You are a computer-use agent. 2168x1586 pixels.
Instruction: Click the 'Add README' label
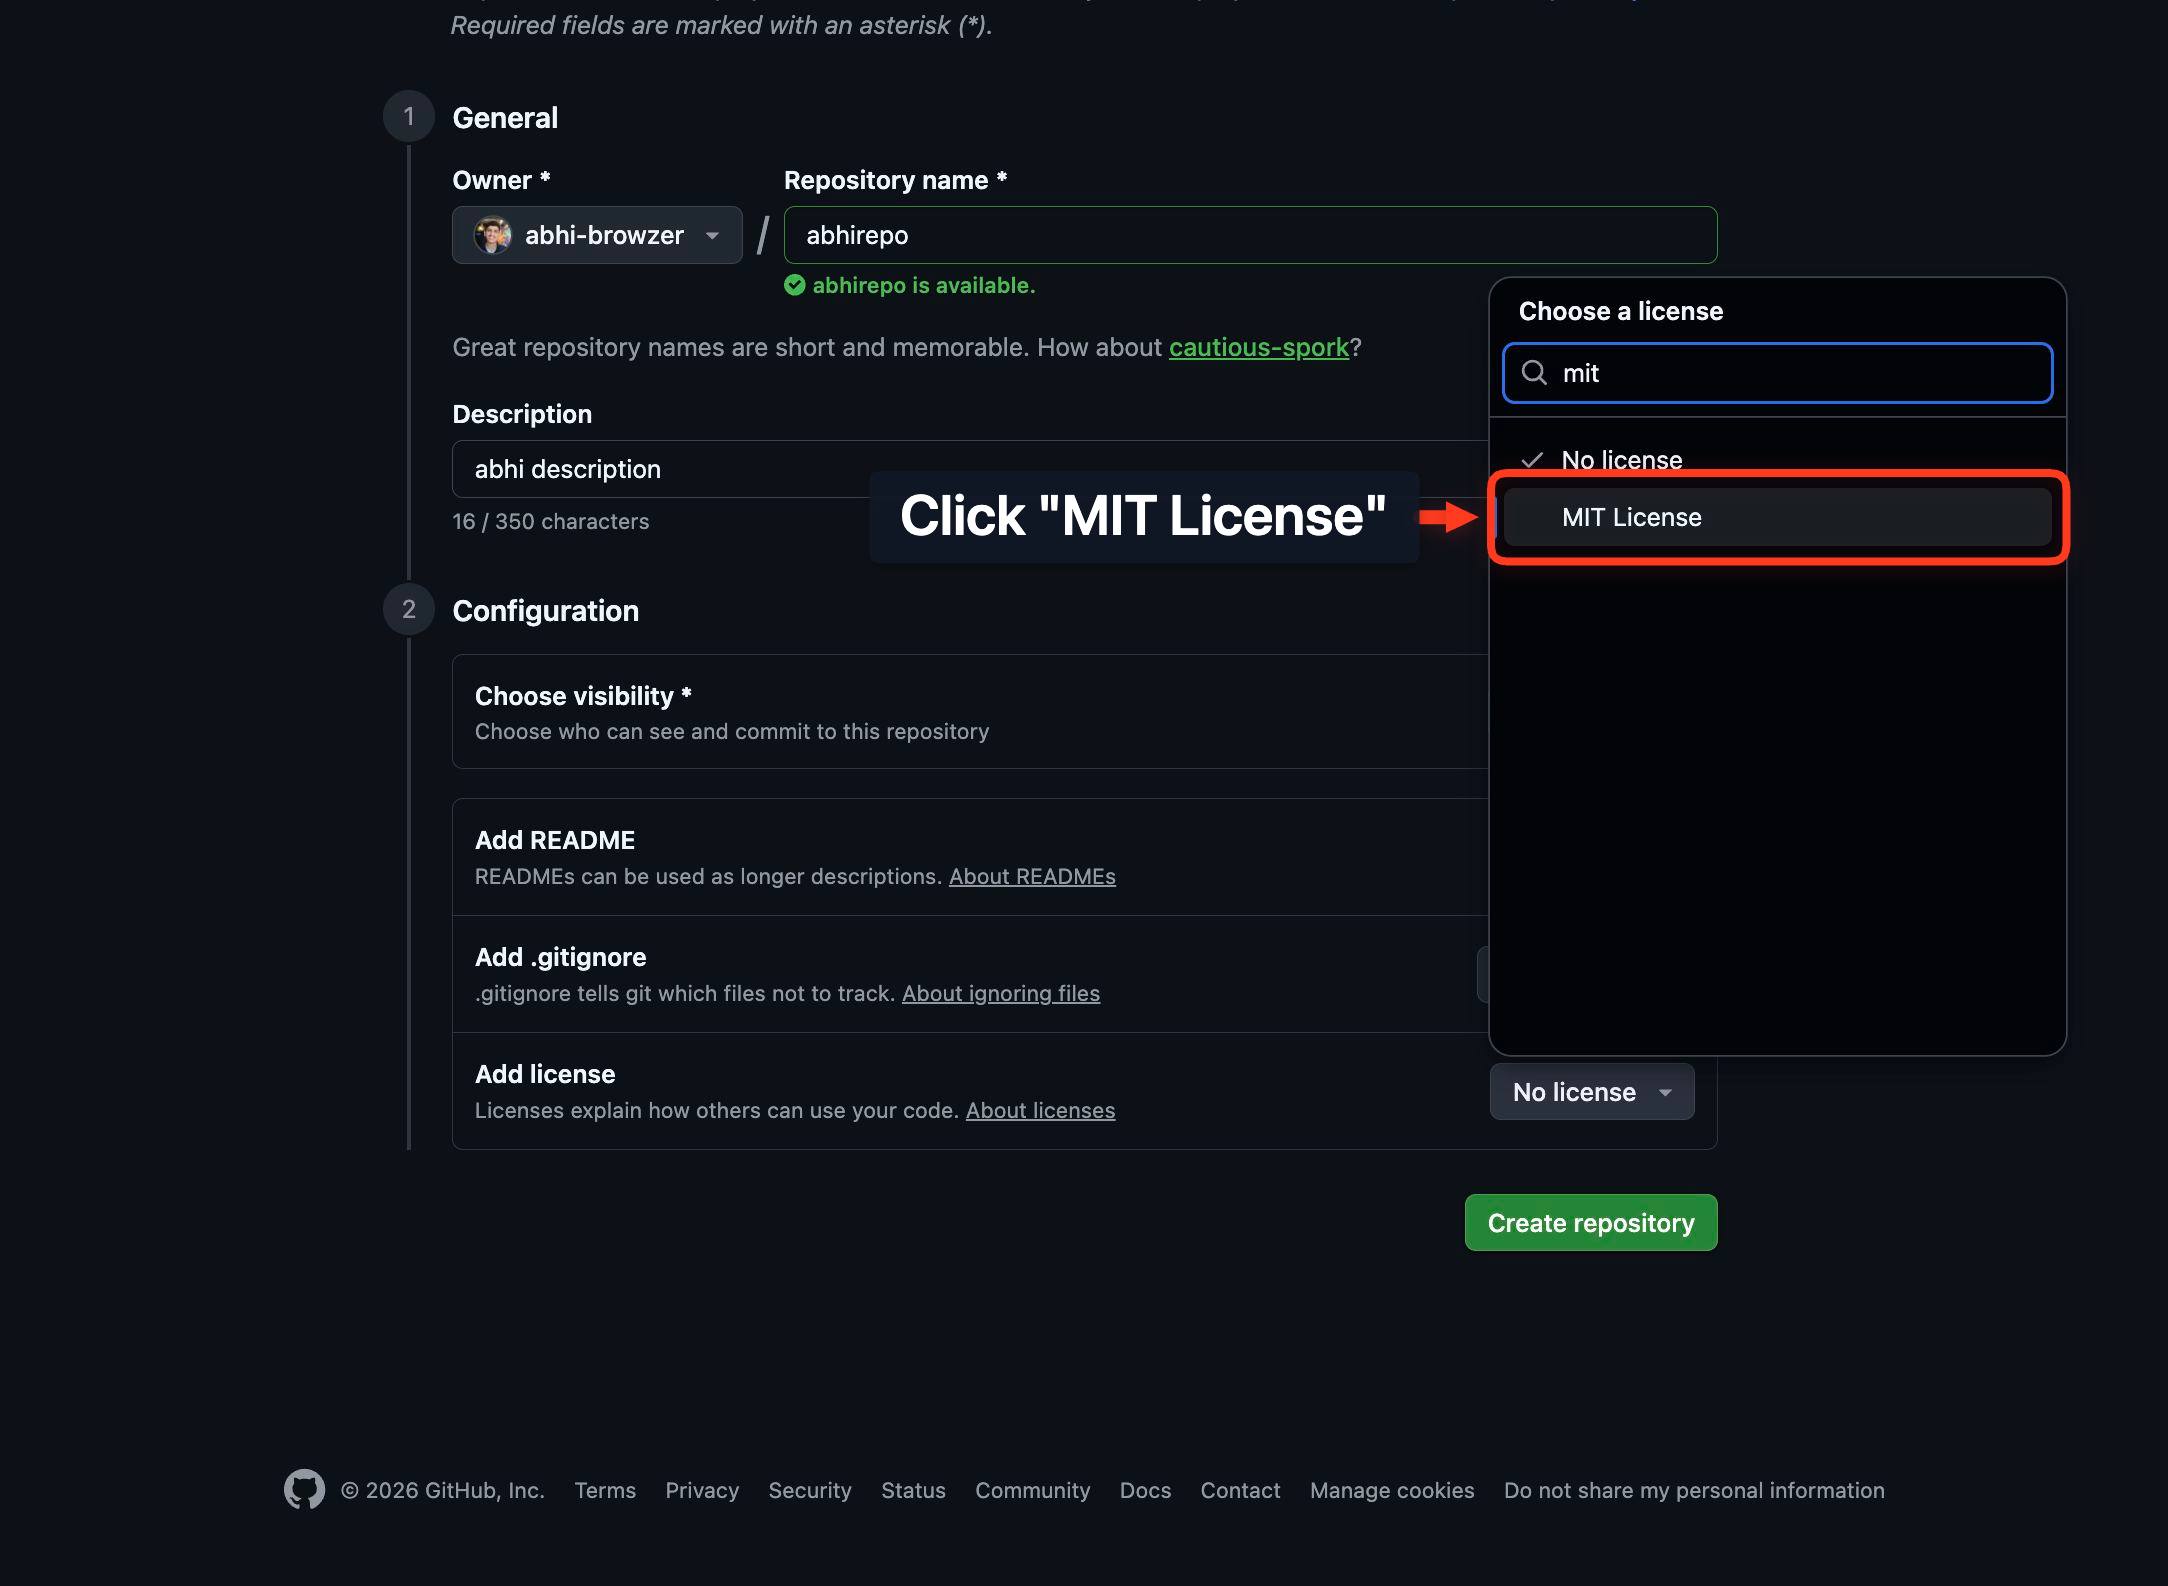[x=555, y=840]
